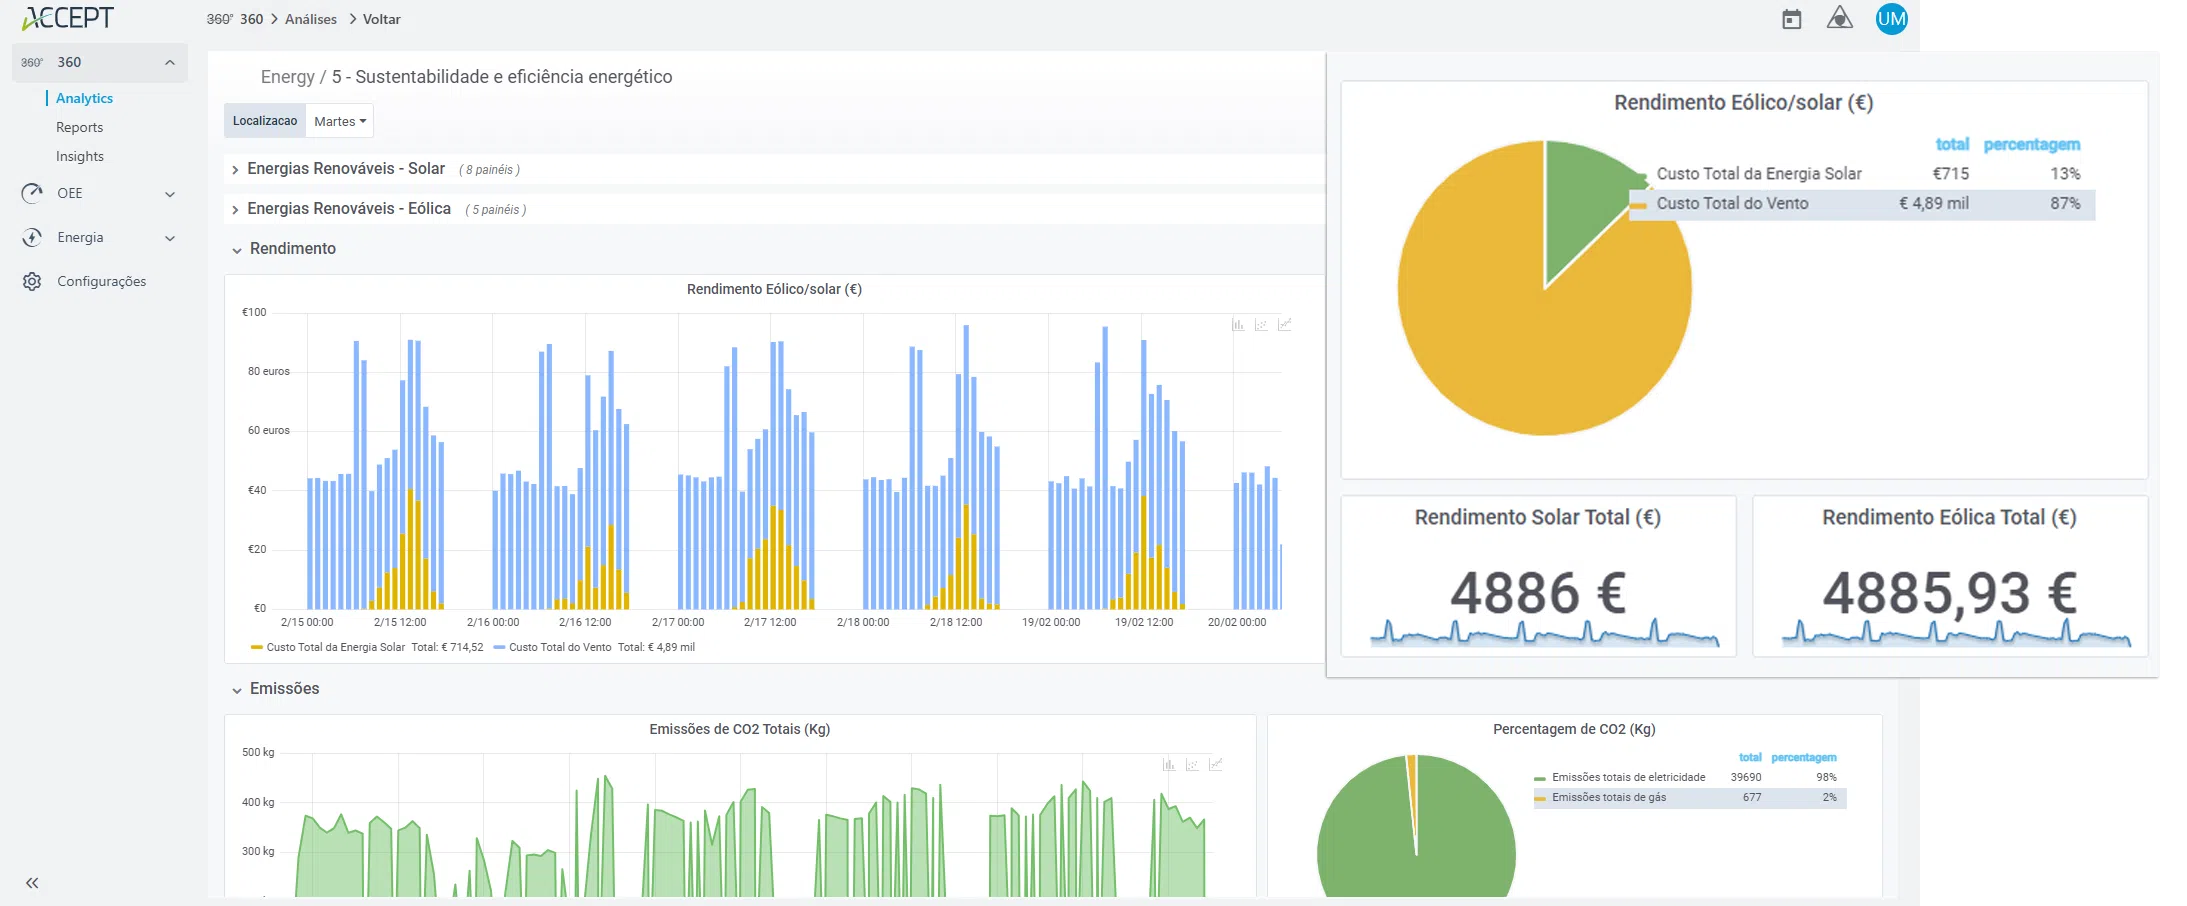The height and width of the screenshot is (906, 2187).
Task: Sort CO2 pie legend by total
Action: 1750,757
